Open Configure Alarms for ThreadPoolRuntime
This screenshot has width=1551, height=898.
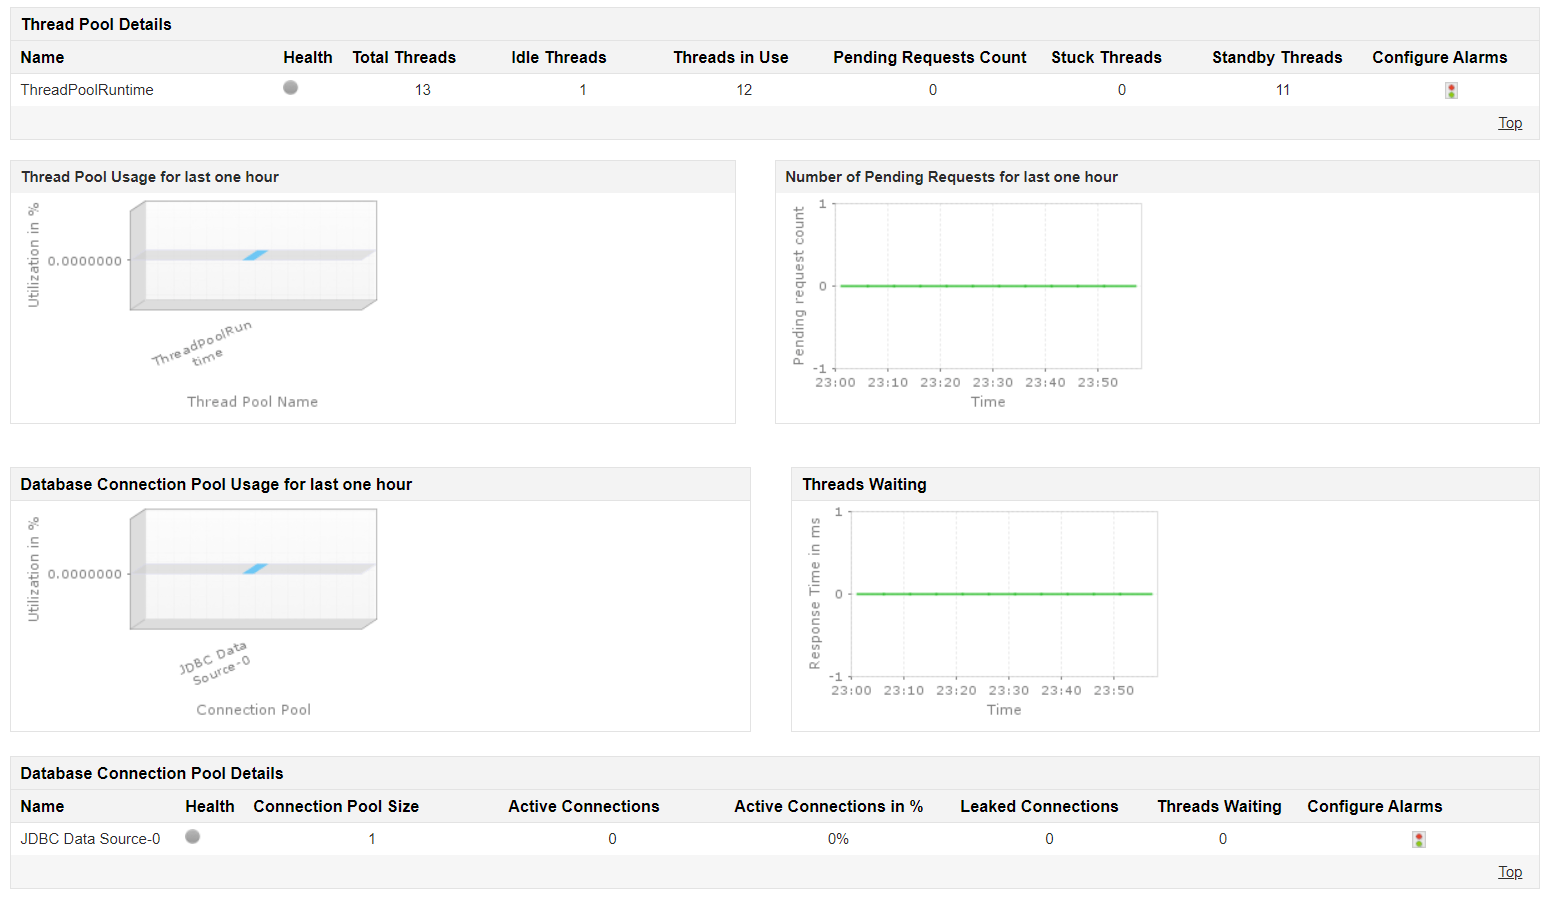(x=1451, y=89)
